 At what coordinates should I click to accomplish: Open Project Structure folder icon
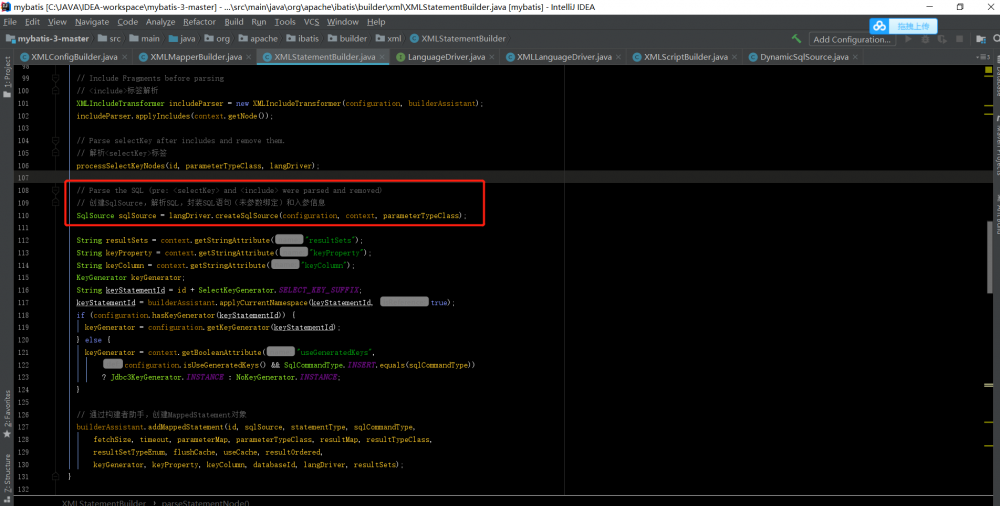pyautogui.click(x=981, y=39)
